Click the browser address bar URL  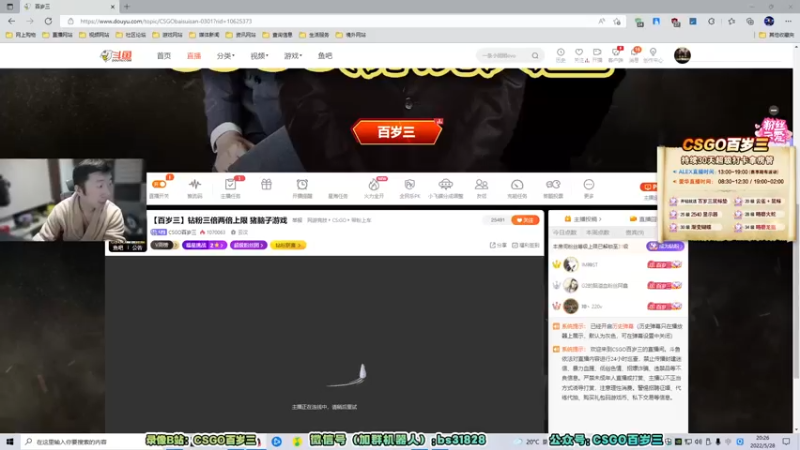[x=166, y=21]
